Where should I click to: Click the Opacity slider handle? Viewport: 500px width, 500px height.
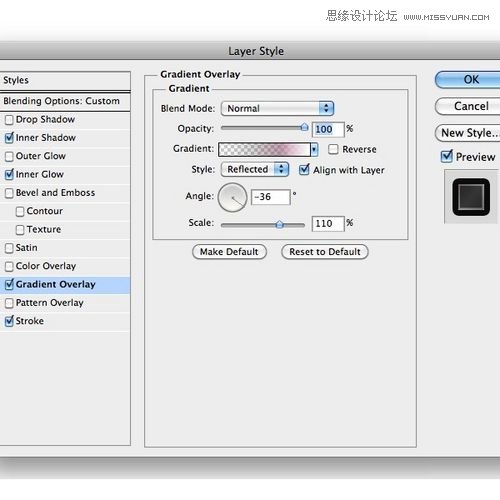point(304,127)
